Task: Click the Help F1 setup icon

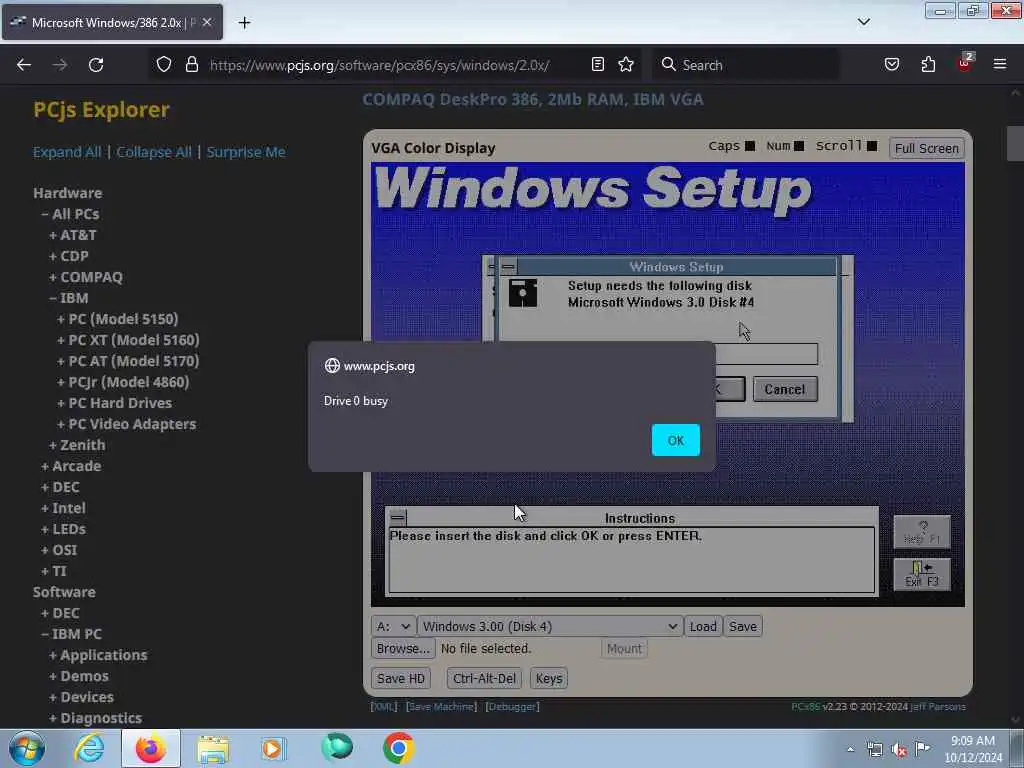Action: [x=921, y=532]
